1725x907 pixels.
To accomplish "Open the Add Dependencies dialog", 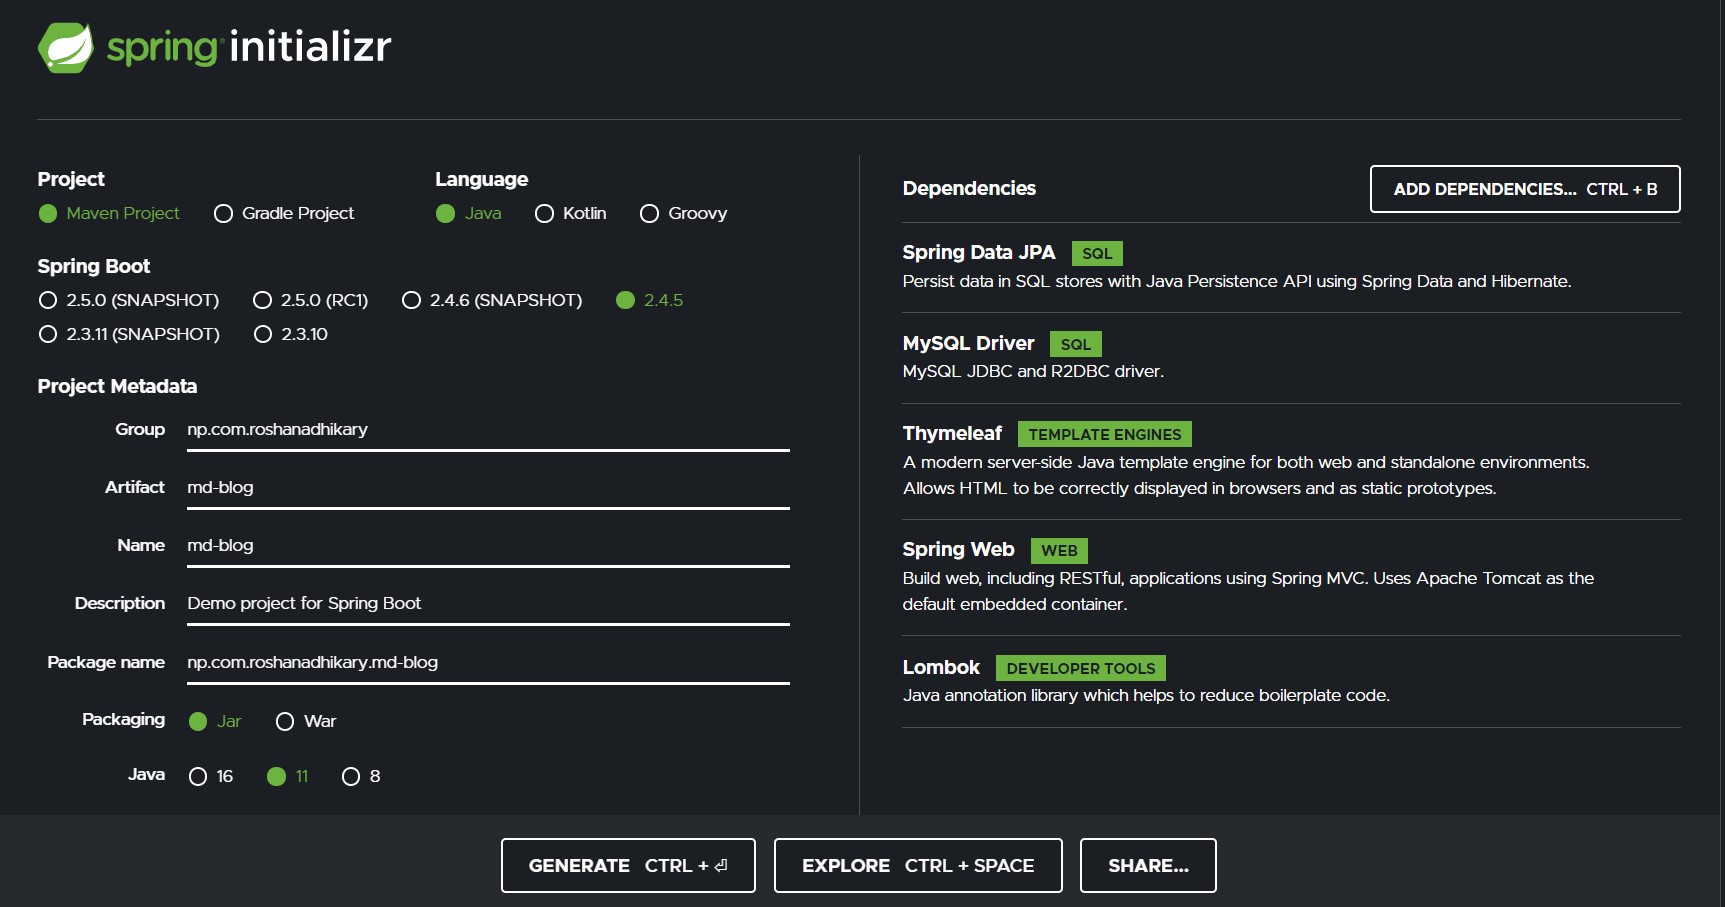I will tap(1525, 189).
